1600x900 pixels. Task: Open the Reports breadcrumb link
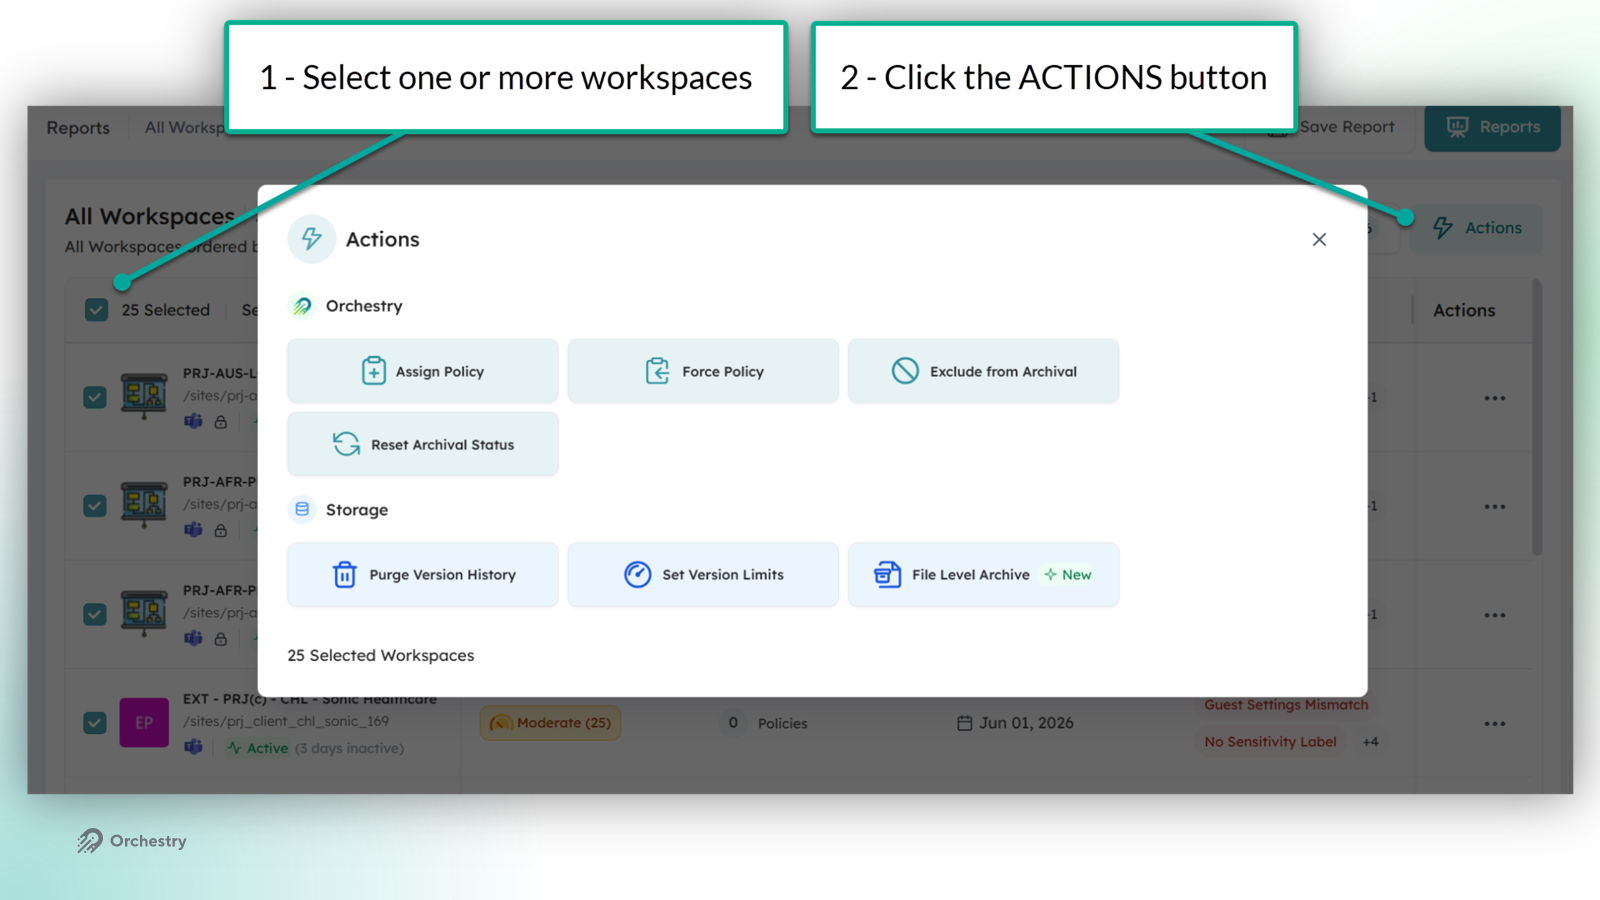[x=78, y=128]
